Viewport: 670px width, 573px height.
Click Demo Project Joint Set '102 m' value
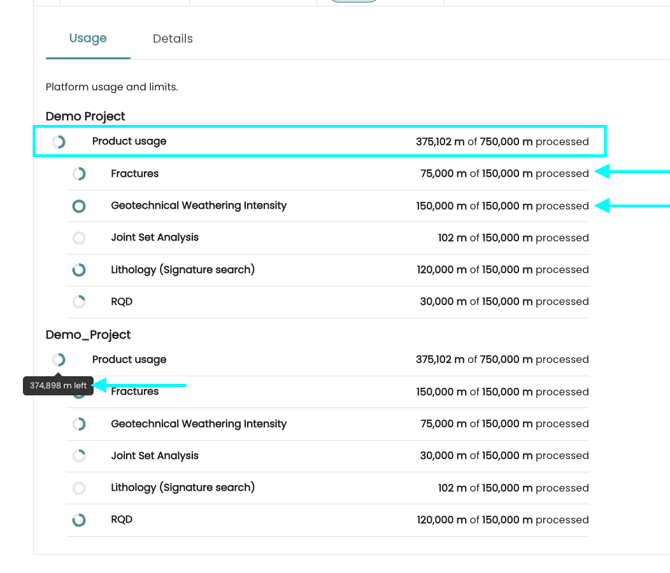452,238
